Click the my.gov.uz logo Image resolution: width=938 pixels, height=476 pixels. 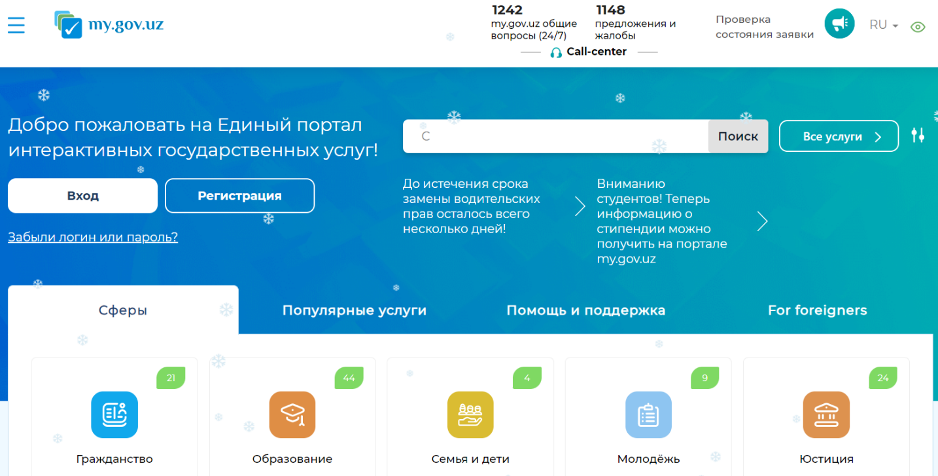click(108, 25)
